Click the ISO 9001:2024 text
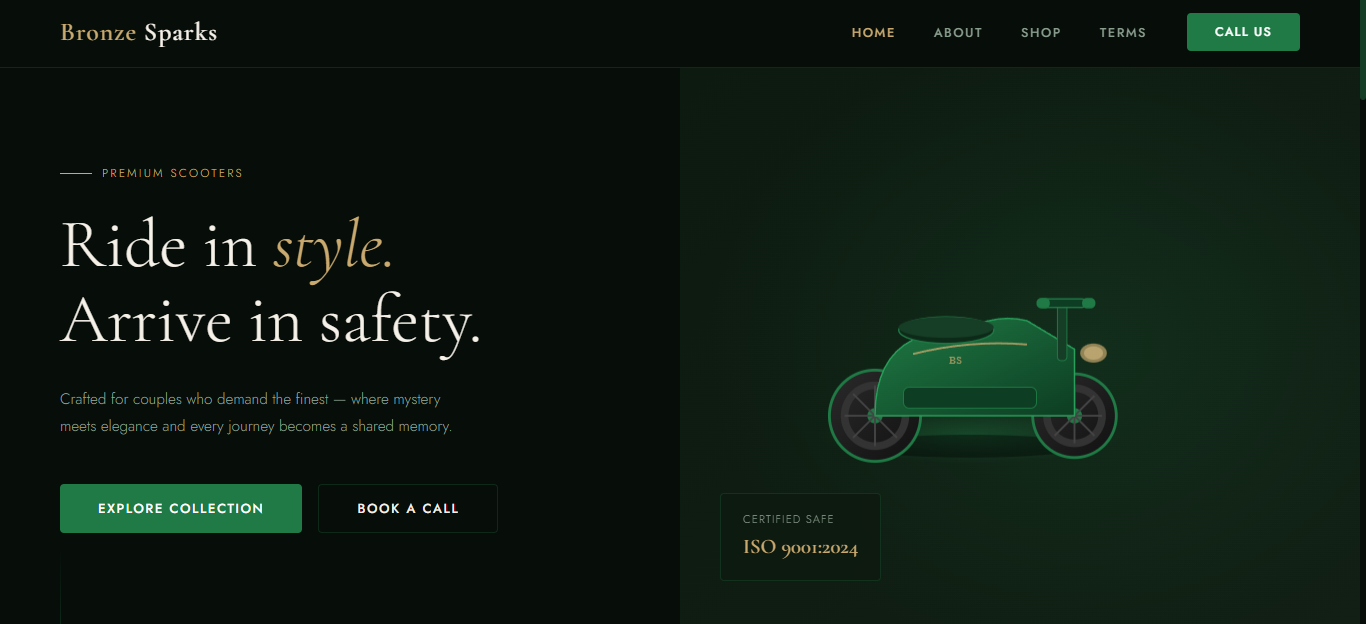The width and height of the screenshot is (1366, 624). [800, 547]
